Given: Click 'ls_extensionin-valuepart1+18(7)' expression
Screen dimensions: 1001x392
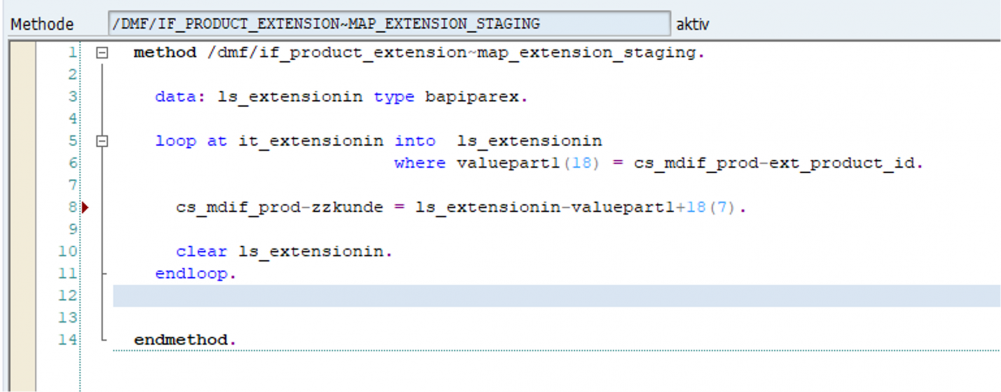Looking at the screenshot, I should point(576,207).
